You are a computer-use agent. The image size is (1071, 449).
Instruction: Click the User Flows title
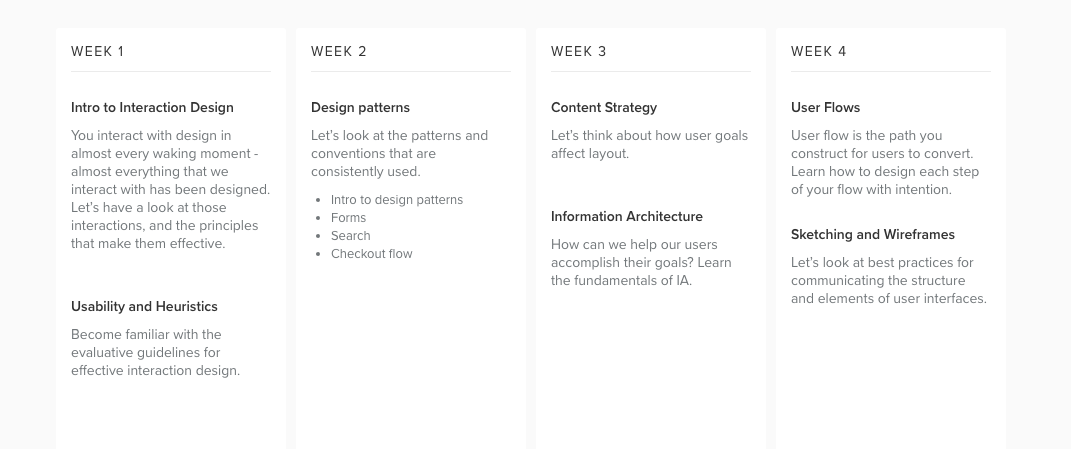point(825,107)
